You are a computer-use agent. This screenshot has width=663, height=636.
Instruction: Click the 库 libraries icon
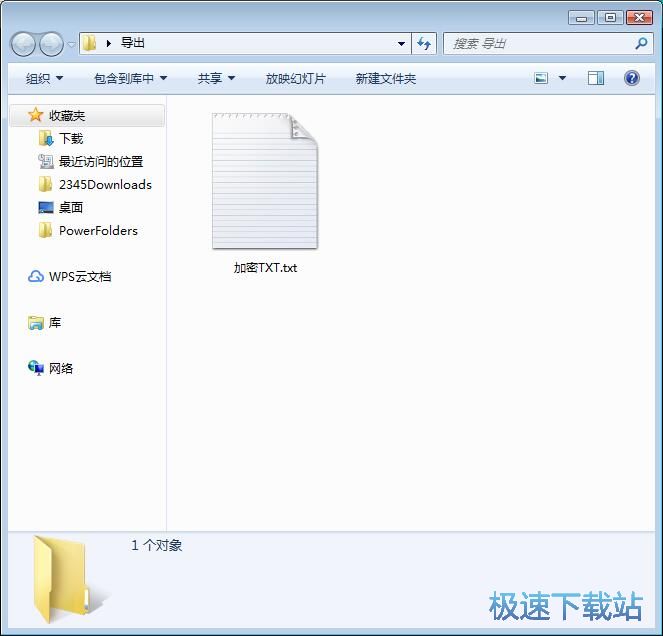pyautogui.click(x=36, y=323)
